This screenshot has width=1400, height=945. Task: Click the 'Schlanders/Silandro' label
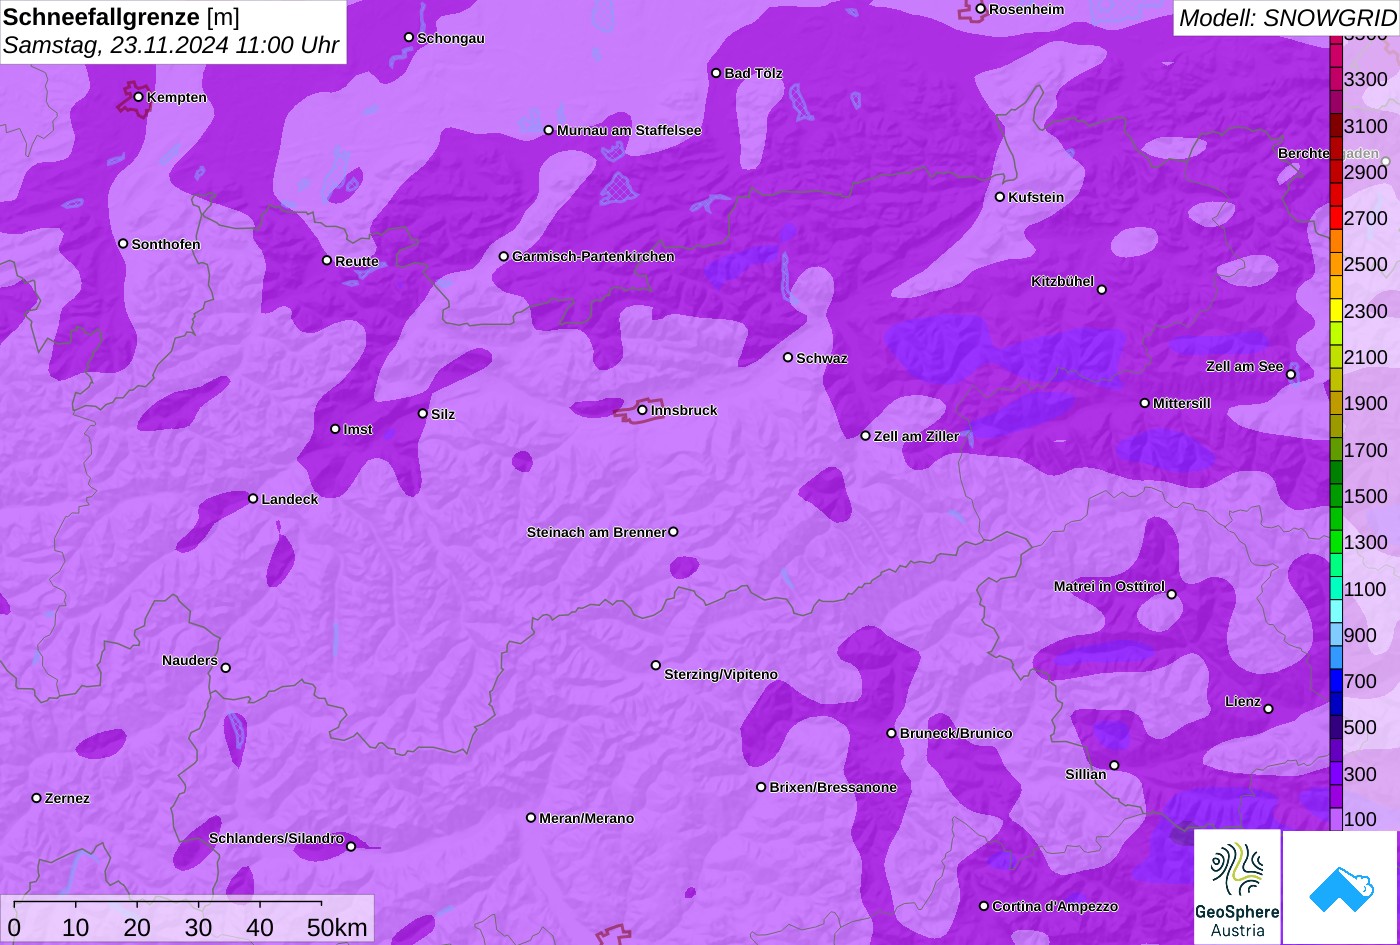click(x=276, y=839)
